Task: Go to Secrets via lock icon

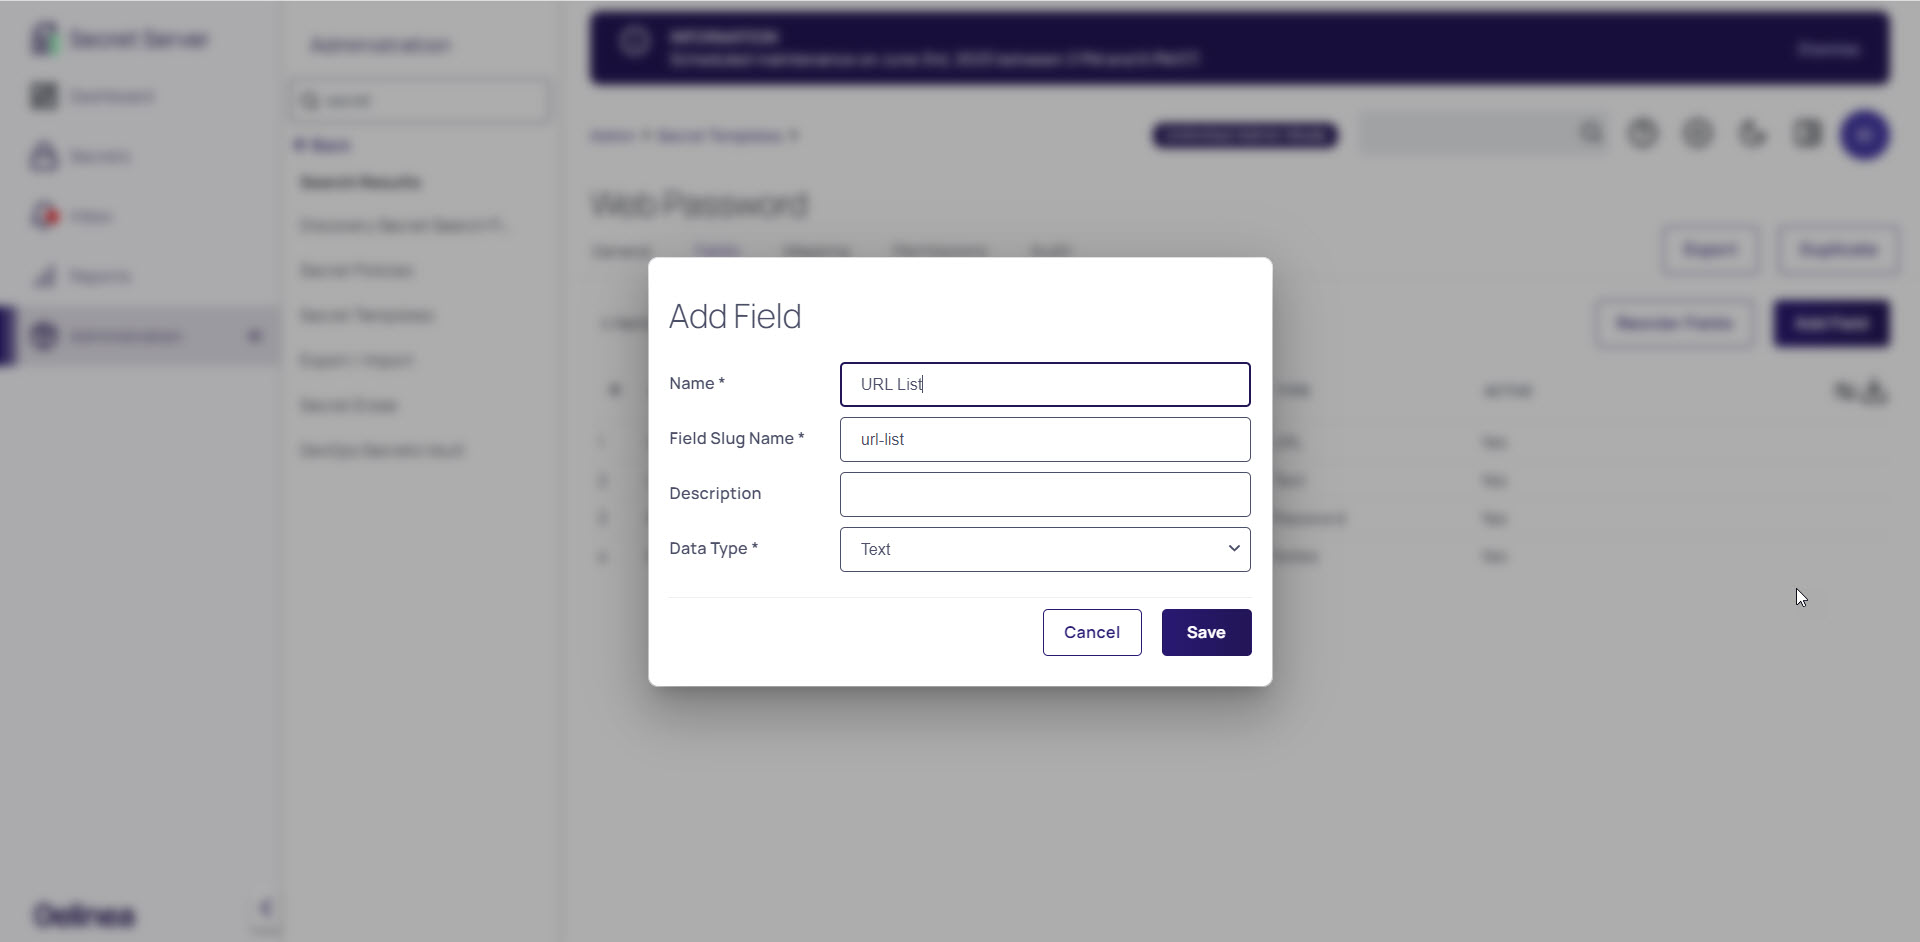Action: tap(44, 156)
